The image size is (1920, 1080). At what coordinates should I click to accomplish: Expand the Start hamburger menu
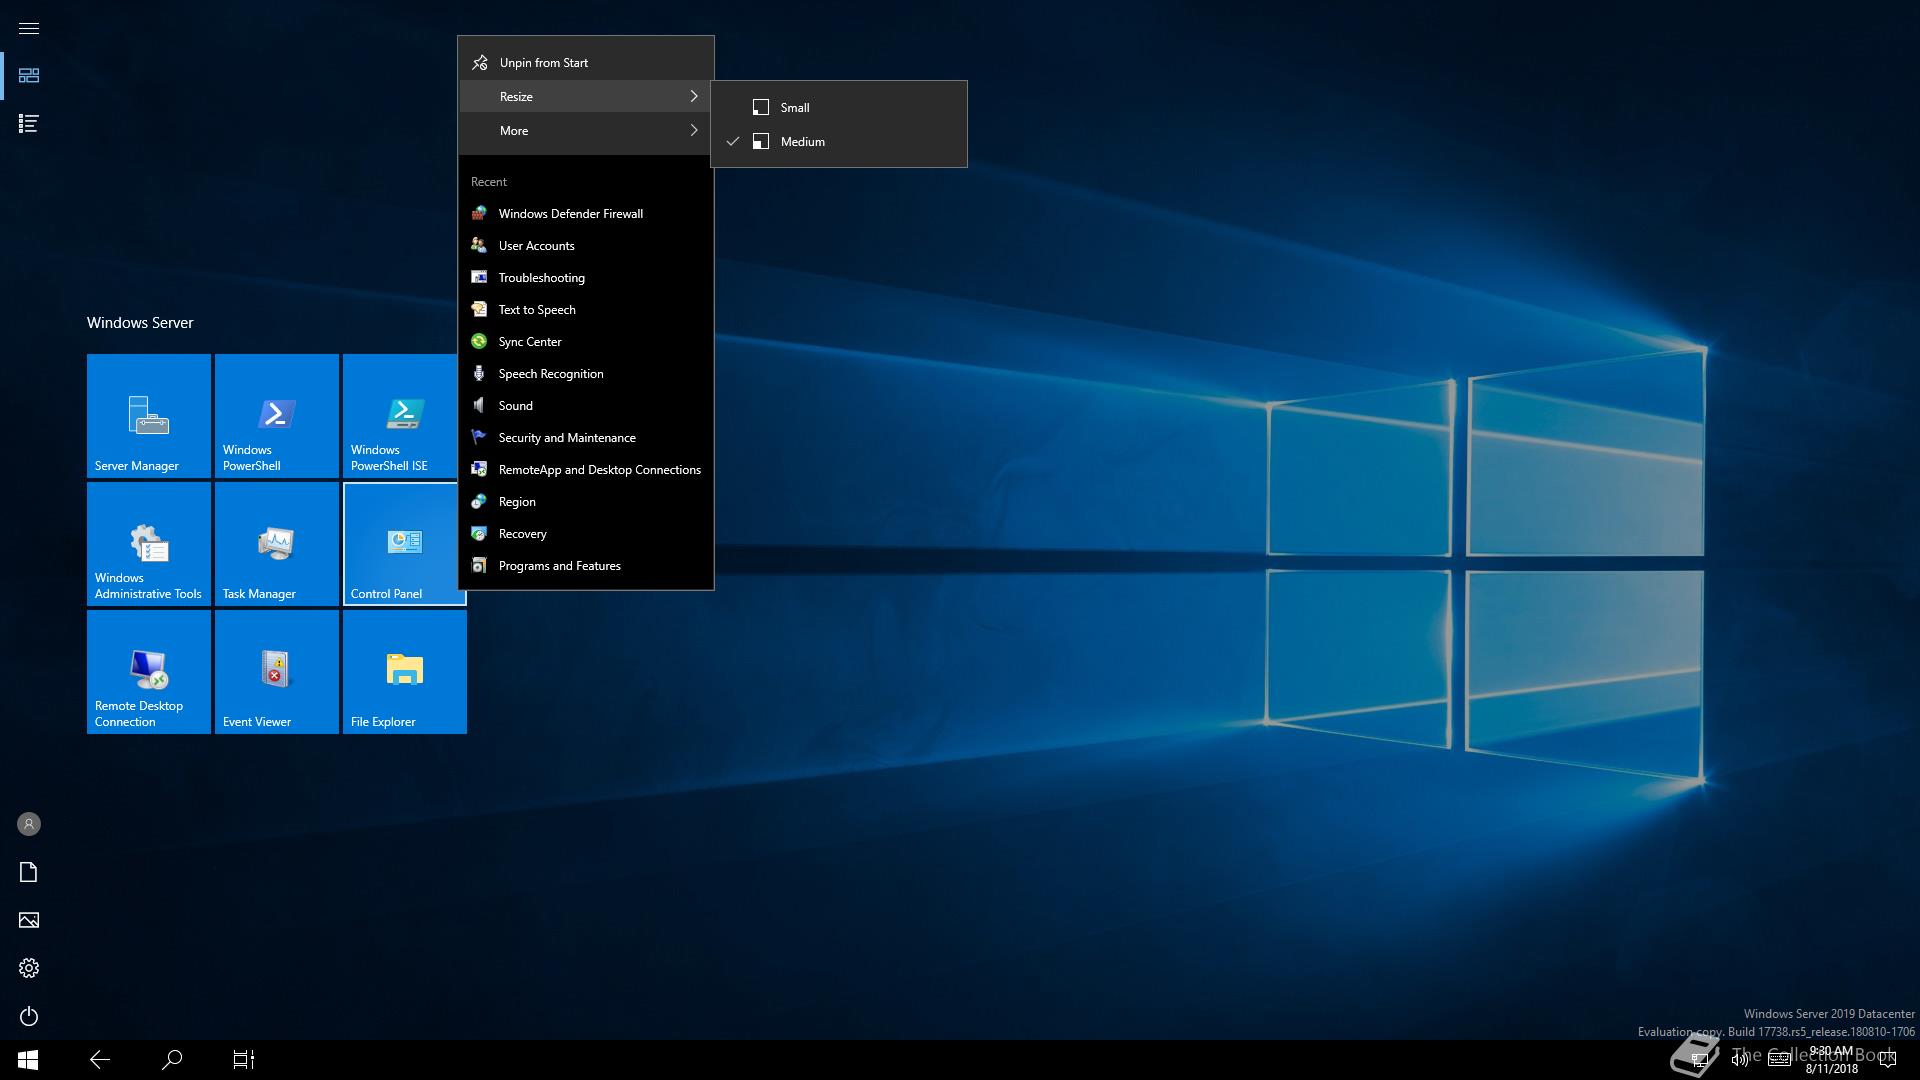tap(29, 28)
